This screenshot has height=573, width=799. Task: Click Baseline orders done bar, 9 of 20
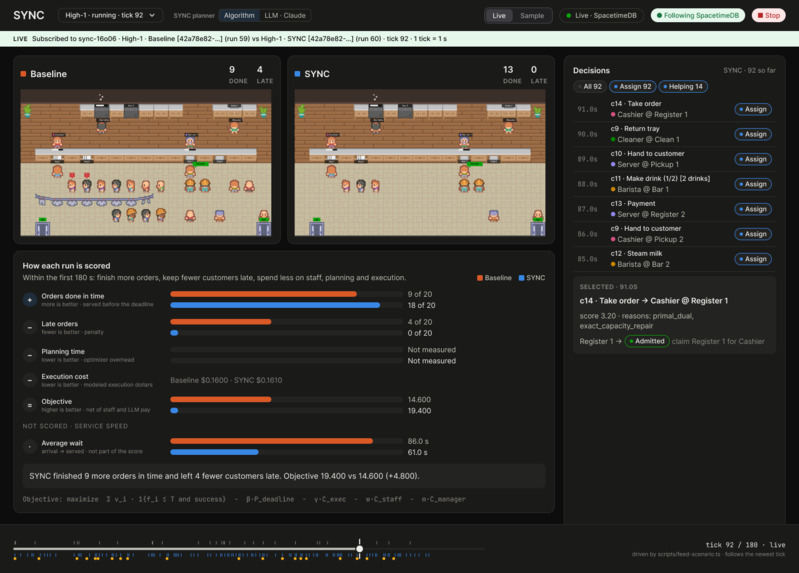point(263,294)
